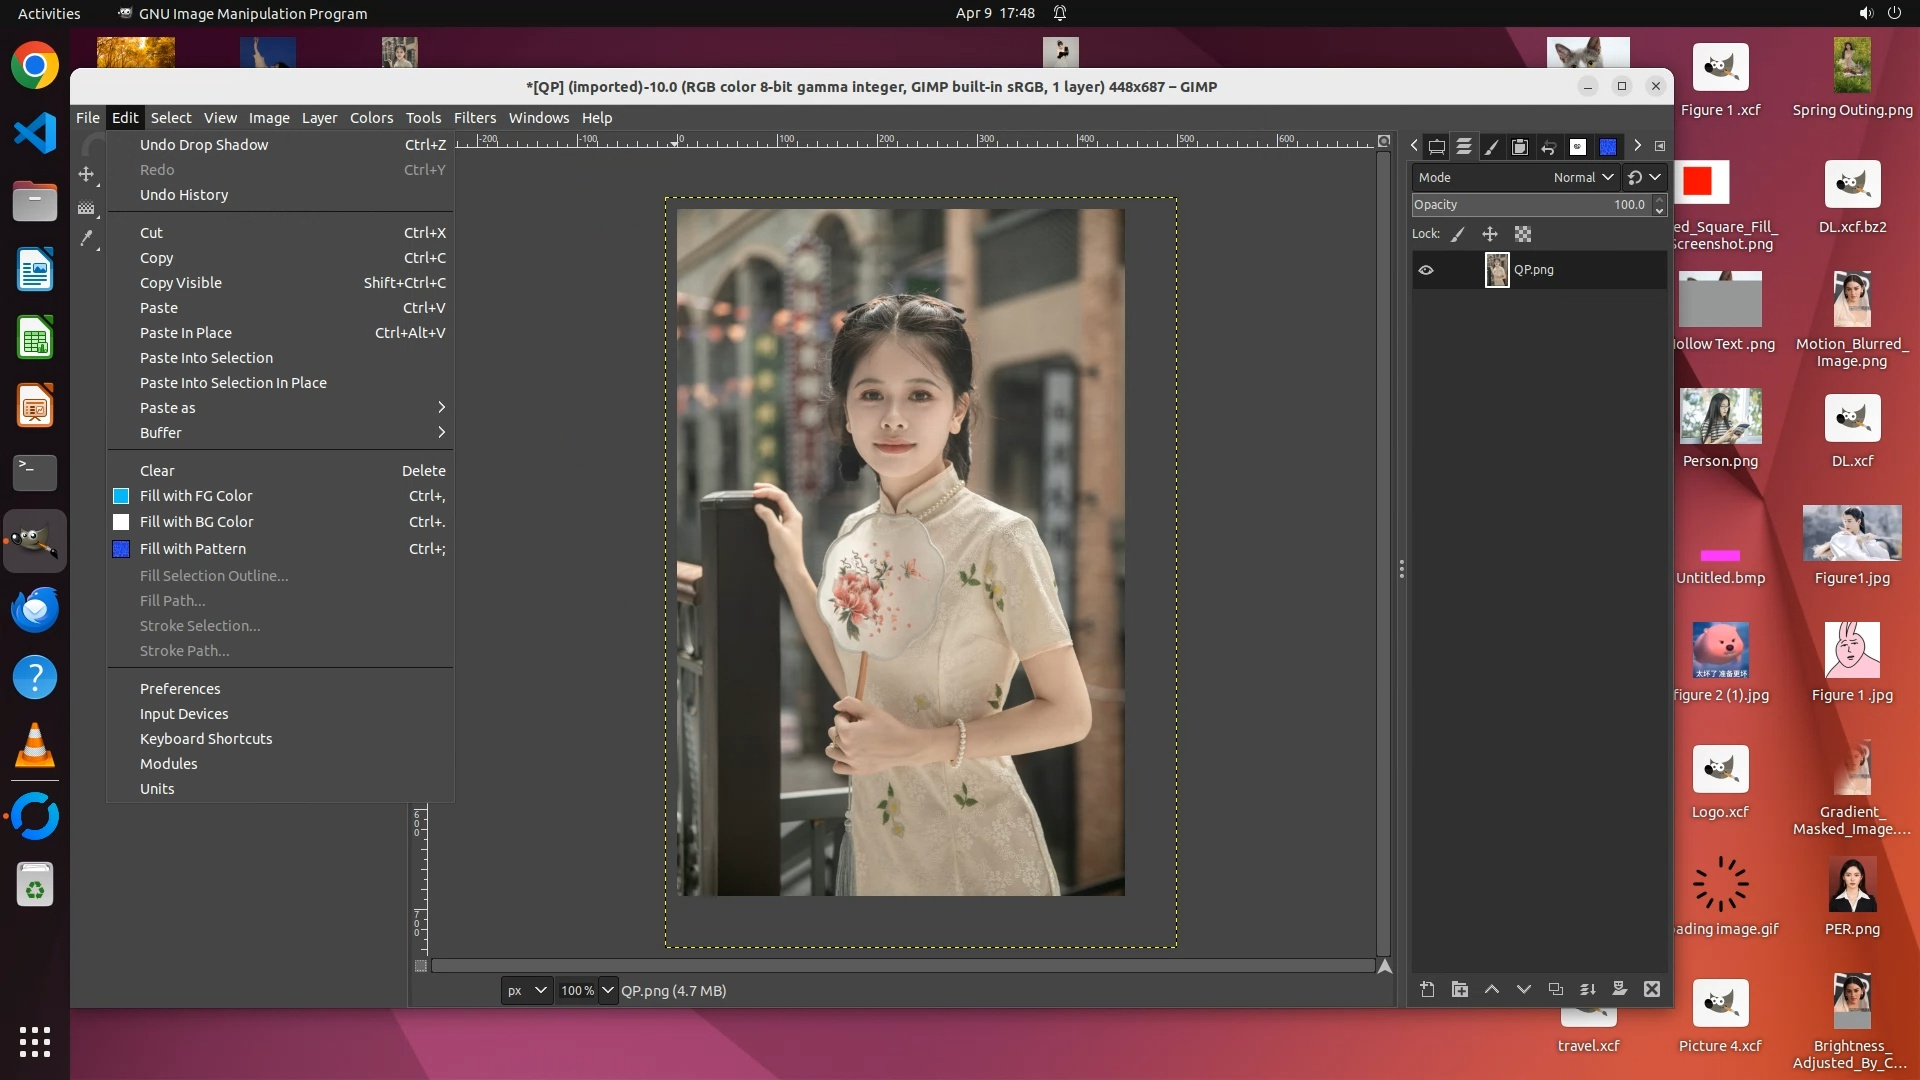Open the zoom percentage dropdown
Image resolution: width=1920 pixels, height=1080 pixels.
608,990
